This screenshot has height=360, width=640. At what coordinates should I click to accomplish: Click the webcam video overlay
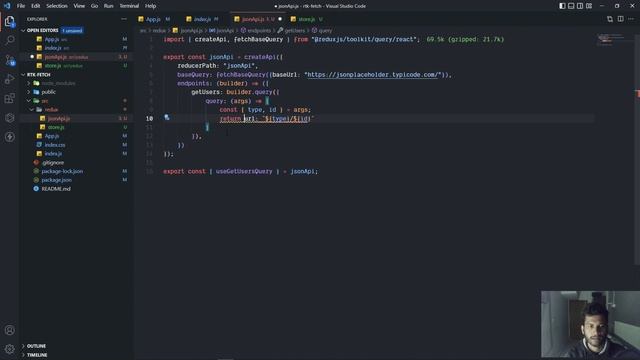coord(590,324)
